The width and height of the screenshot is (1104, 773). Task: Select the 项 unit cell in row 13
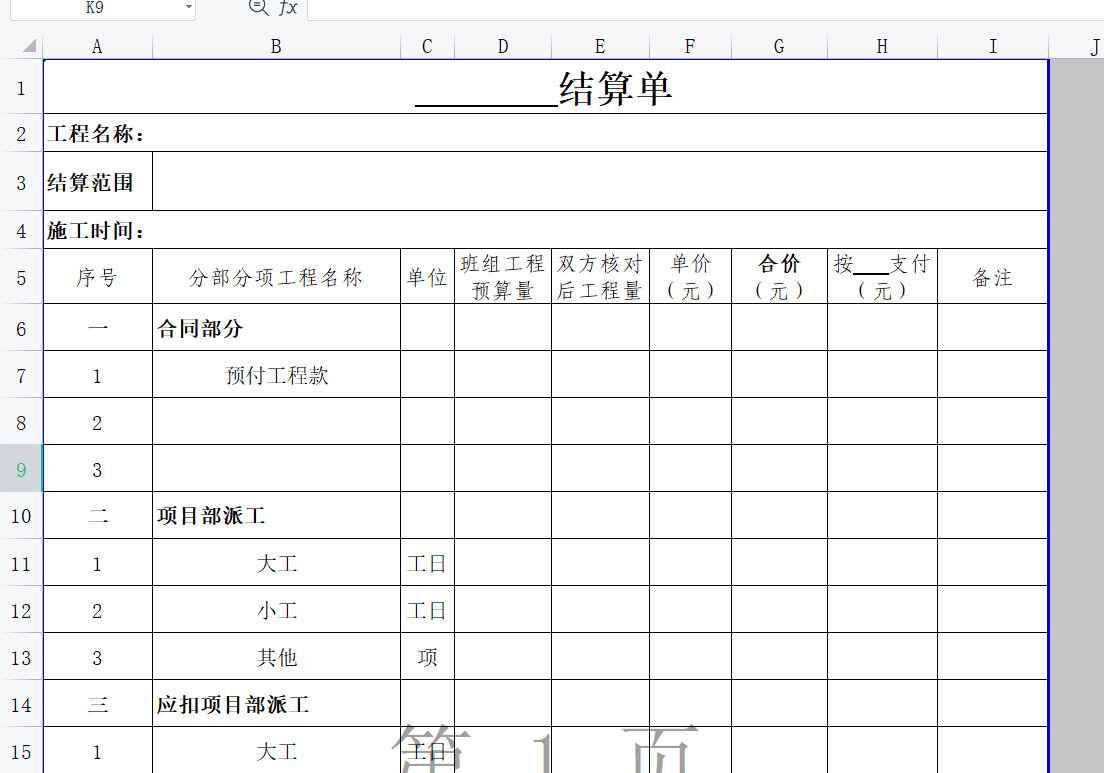point(427,658)
